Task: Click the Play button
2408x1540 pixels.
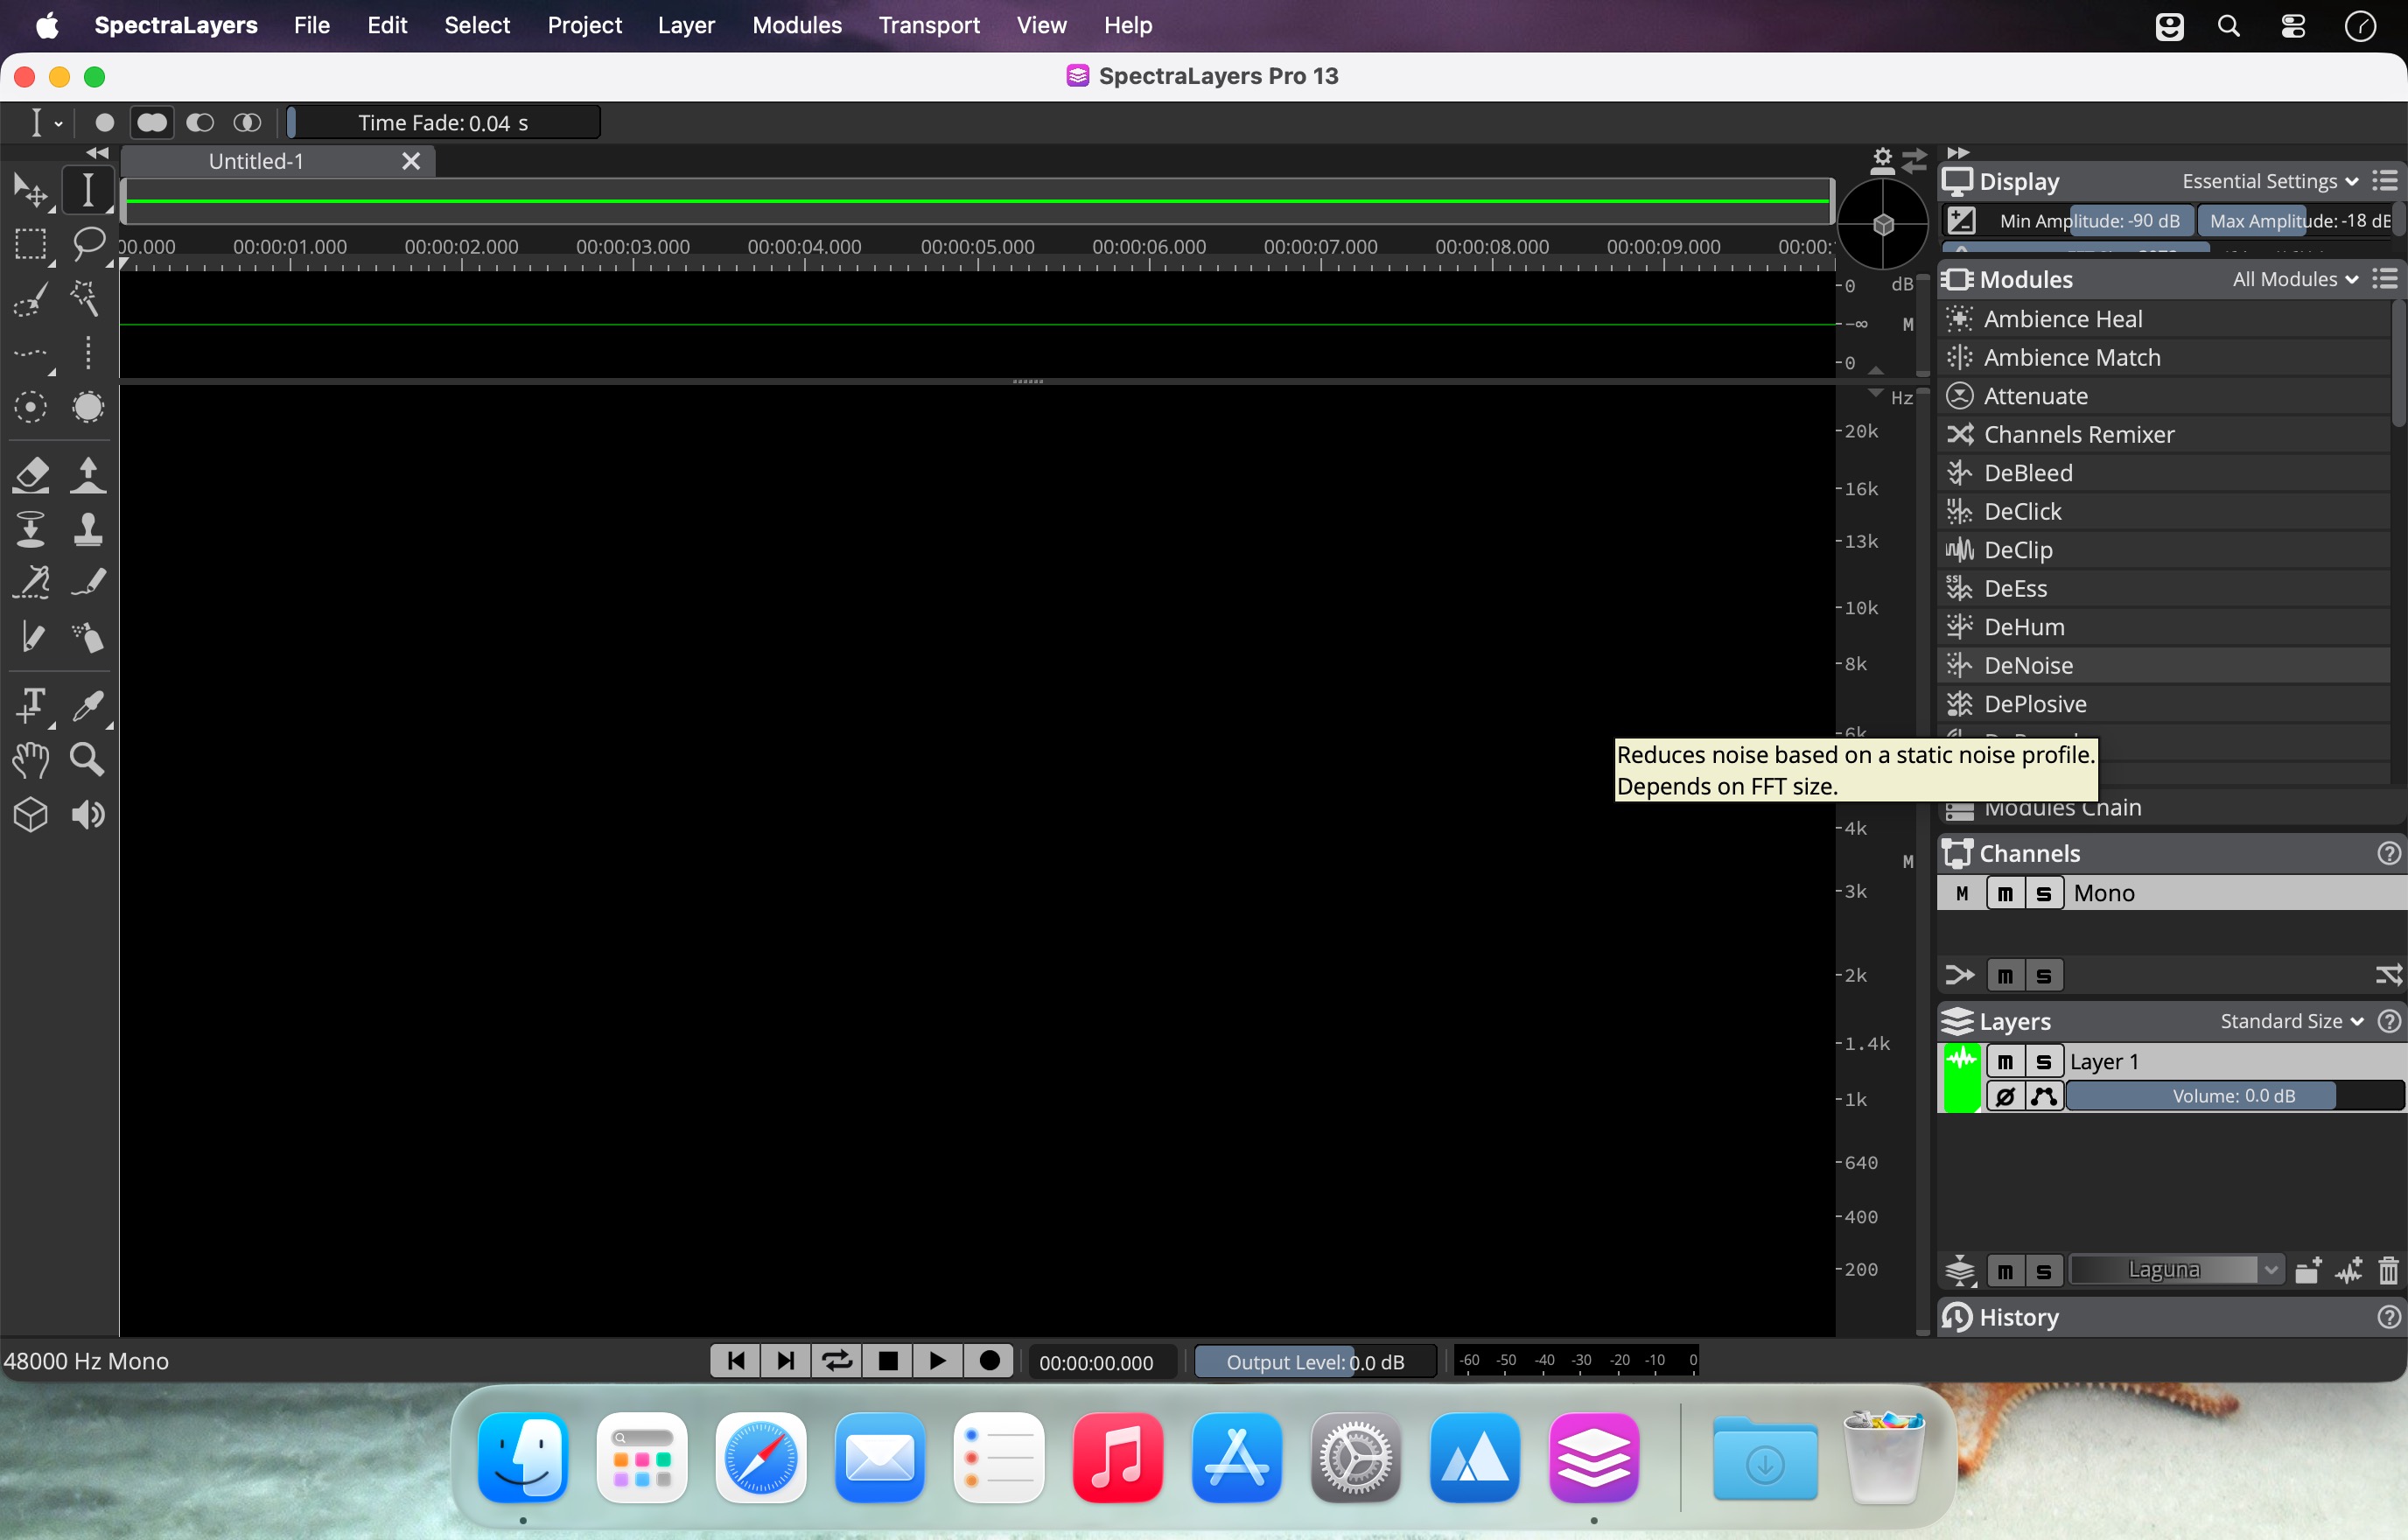Action: click(x=938, y=1361)
